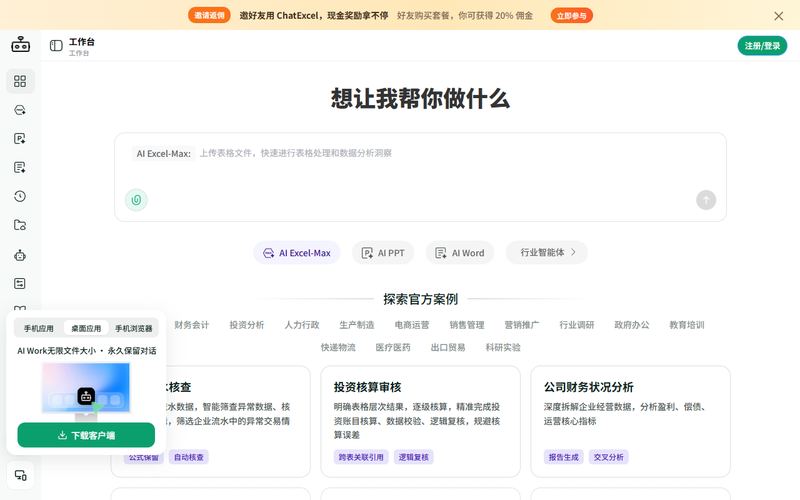The image size is (800, 500).
Task: Open the history clock icon in sidebar
Action: point(20,196)
